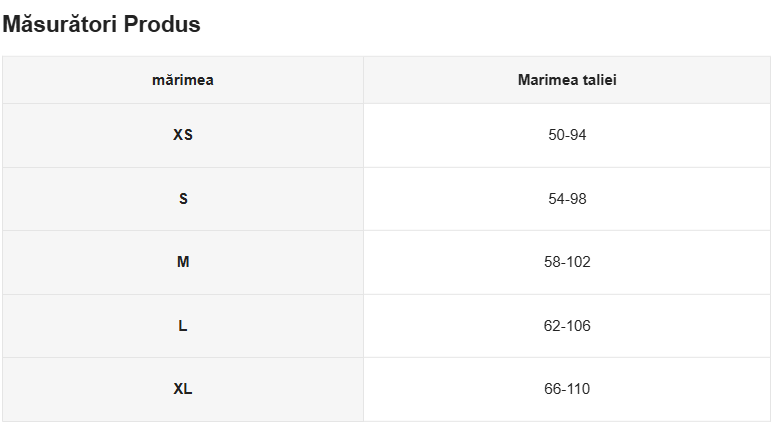Image resolution: width=772 pixels, height=423 pixels.
Task: Select the S size cell
Action: click(183, 199)
